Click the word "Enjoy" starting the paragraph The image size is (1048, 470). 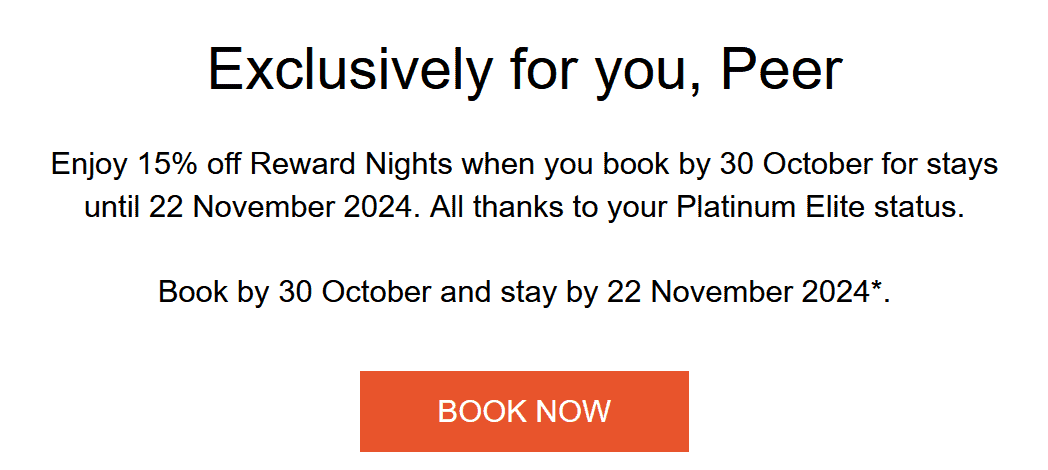pos(86,164)
